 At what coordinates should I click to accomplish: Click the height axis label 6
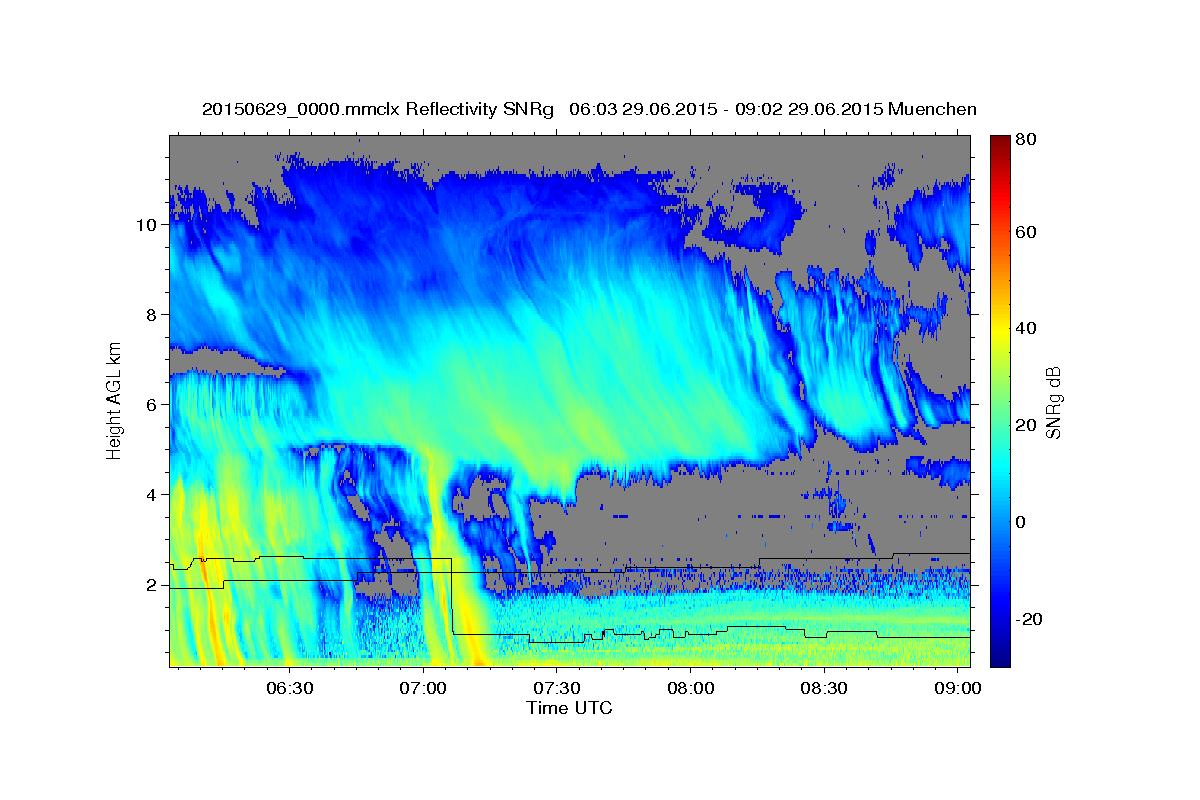(x=154, y=405)
